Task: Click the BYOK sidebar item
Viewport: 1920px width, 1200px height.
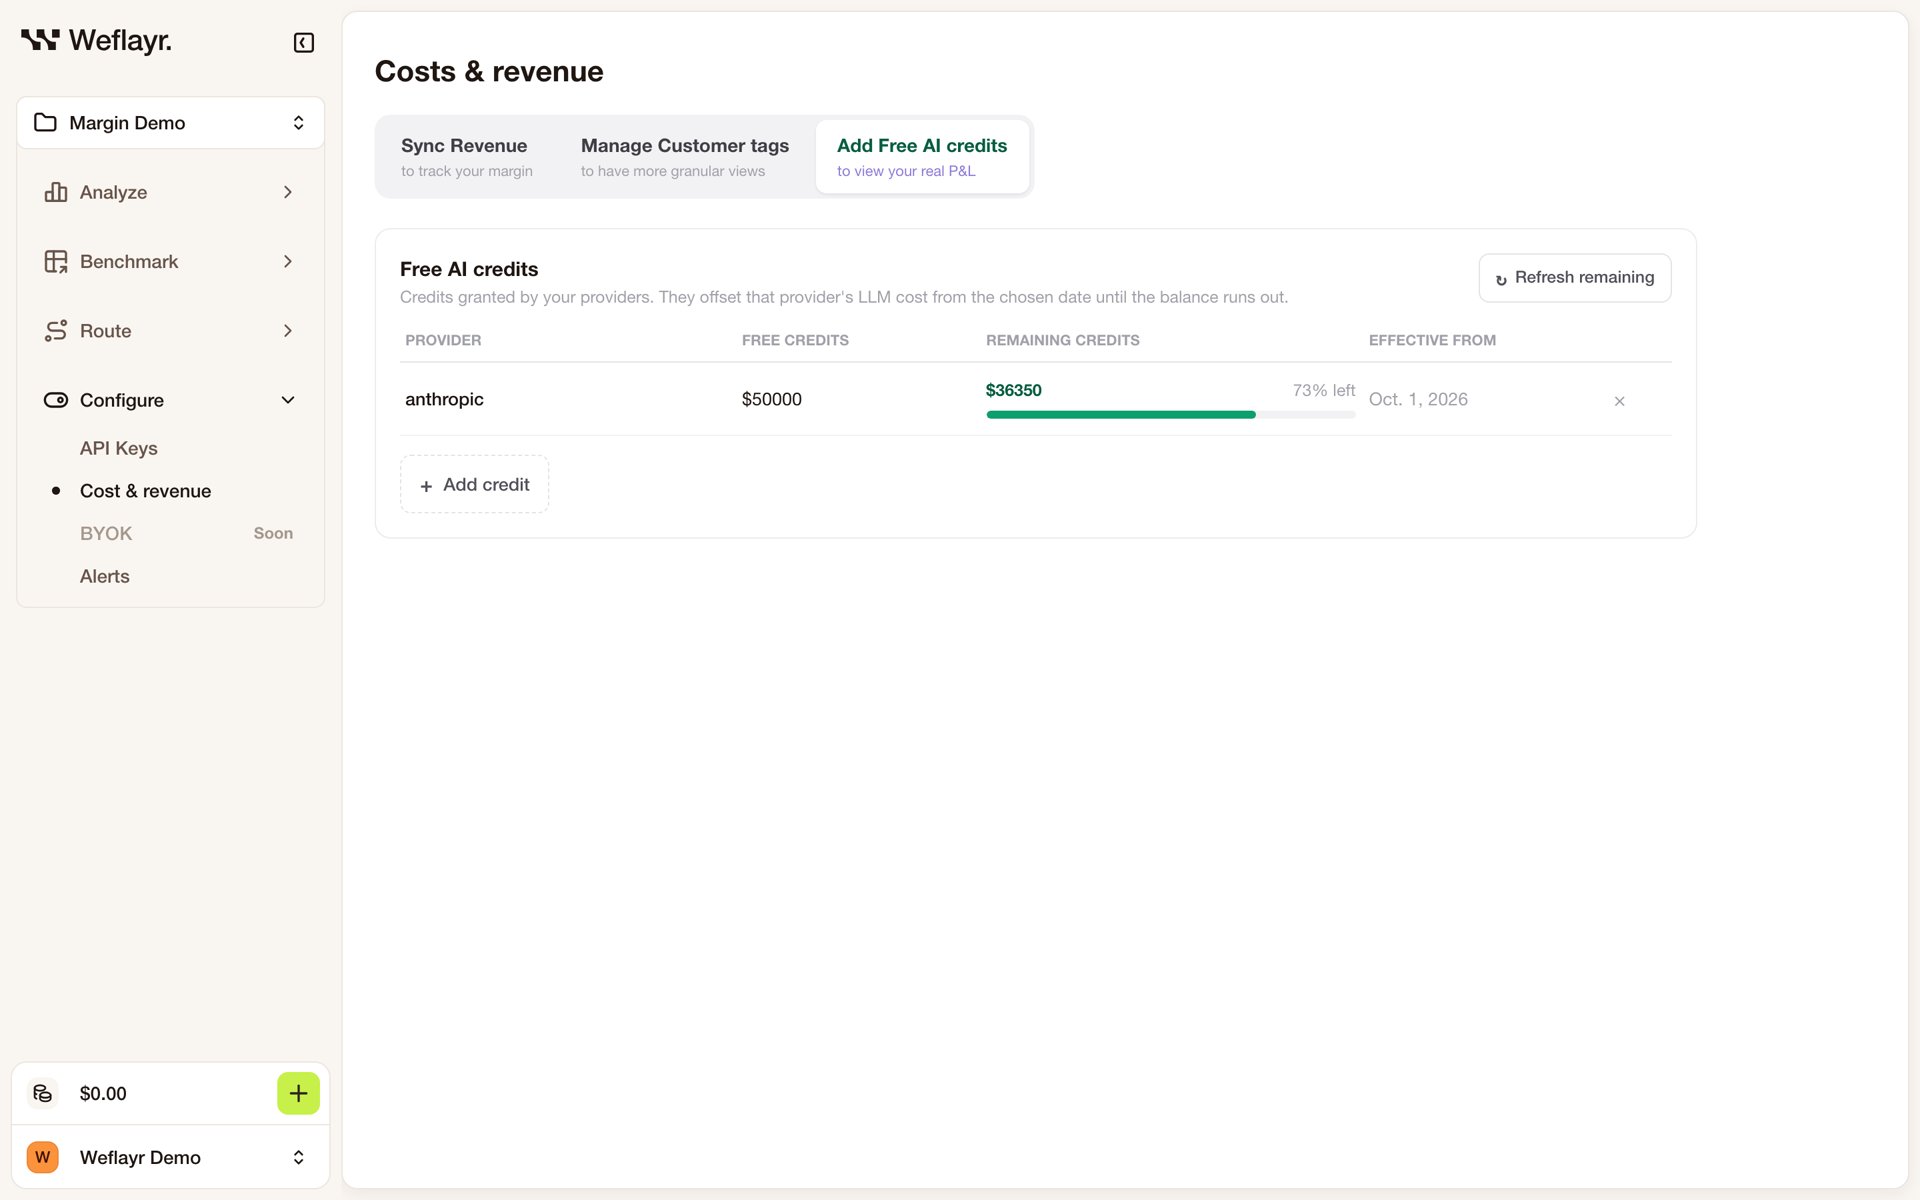Action: (106, 533)
